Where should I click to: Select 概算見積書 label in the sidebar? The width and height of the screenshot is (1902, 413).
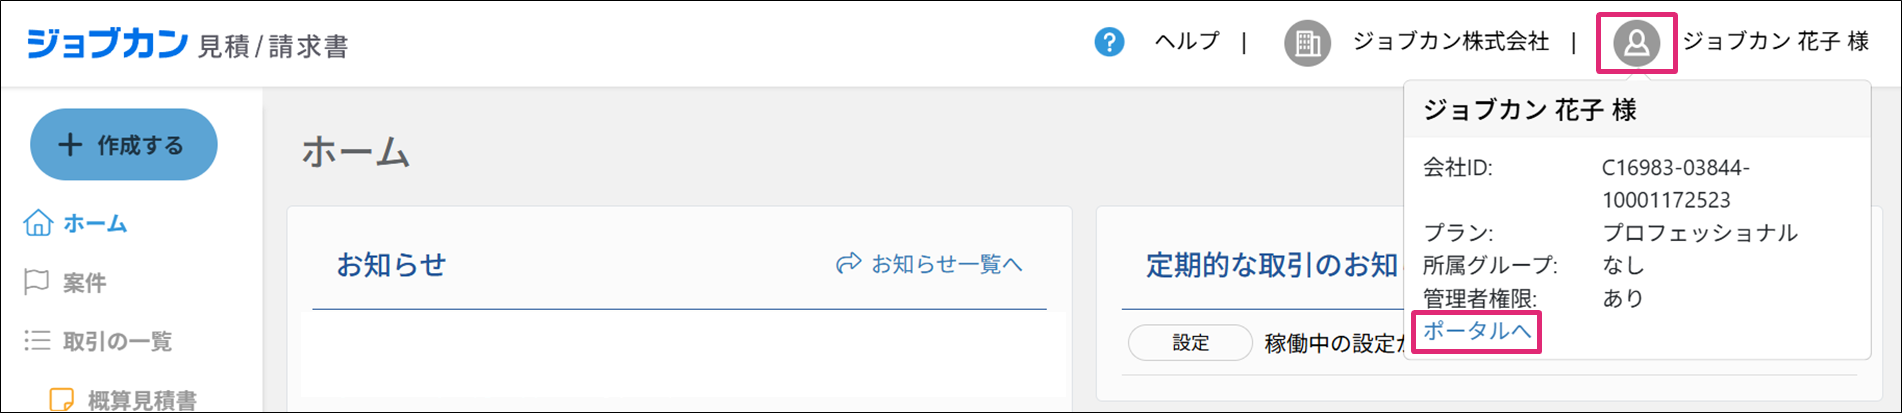pyautogui.click(x=142, y=400)
